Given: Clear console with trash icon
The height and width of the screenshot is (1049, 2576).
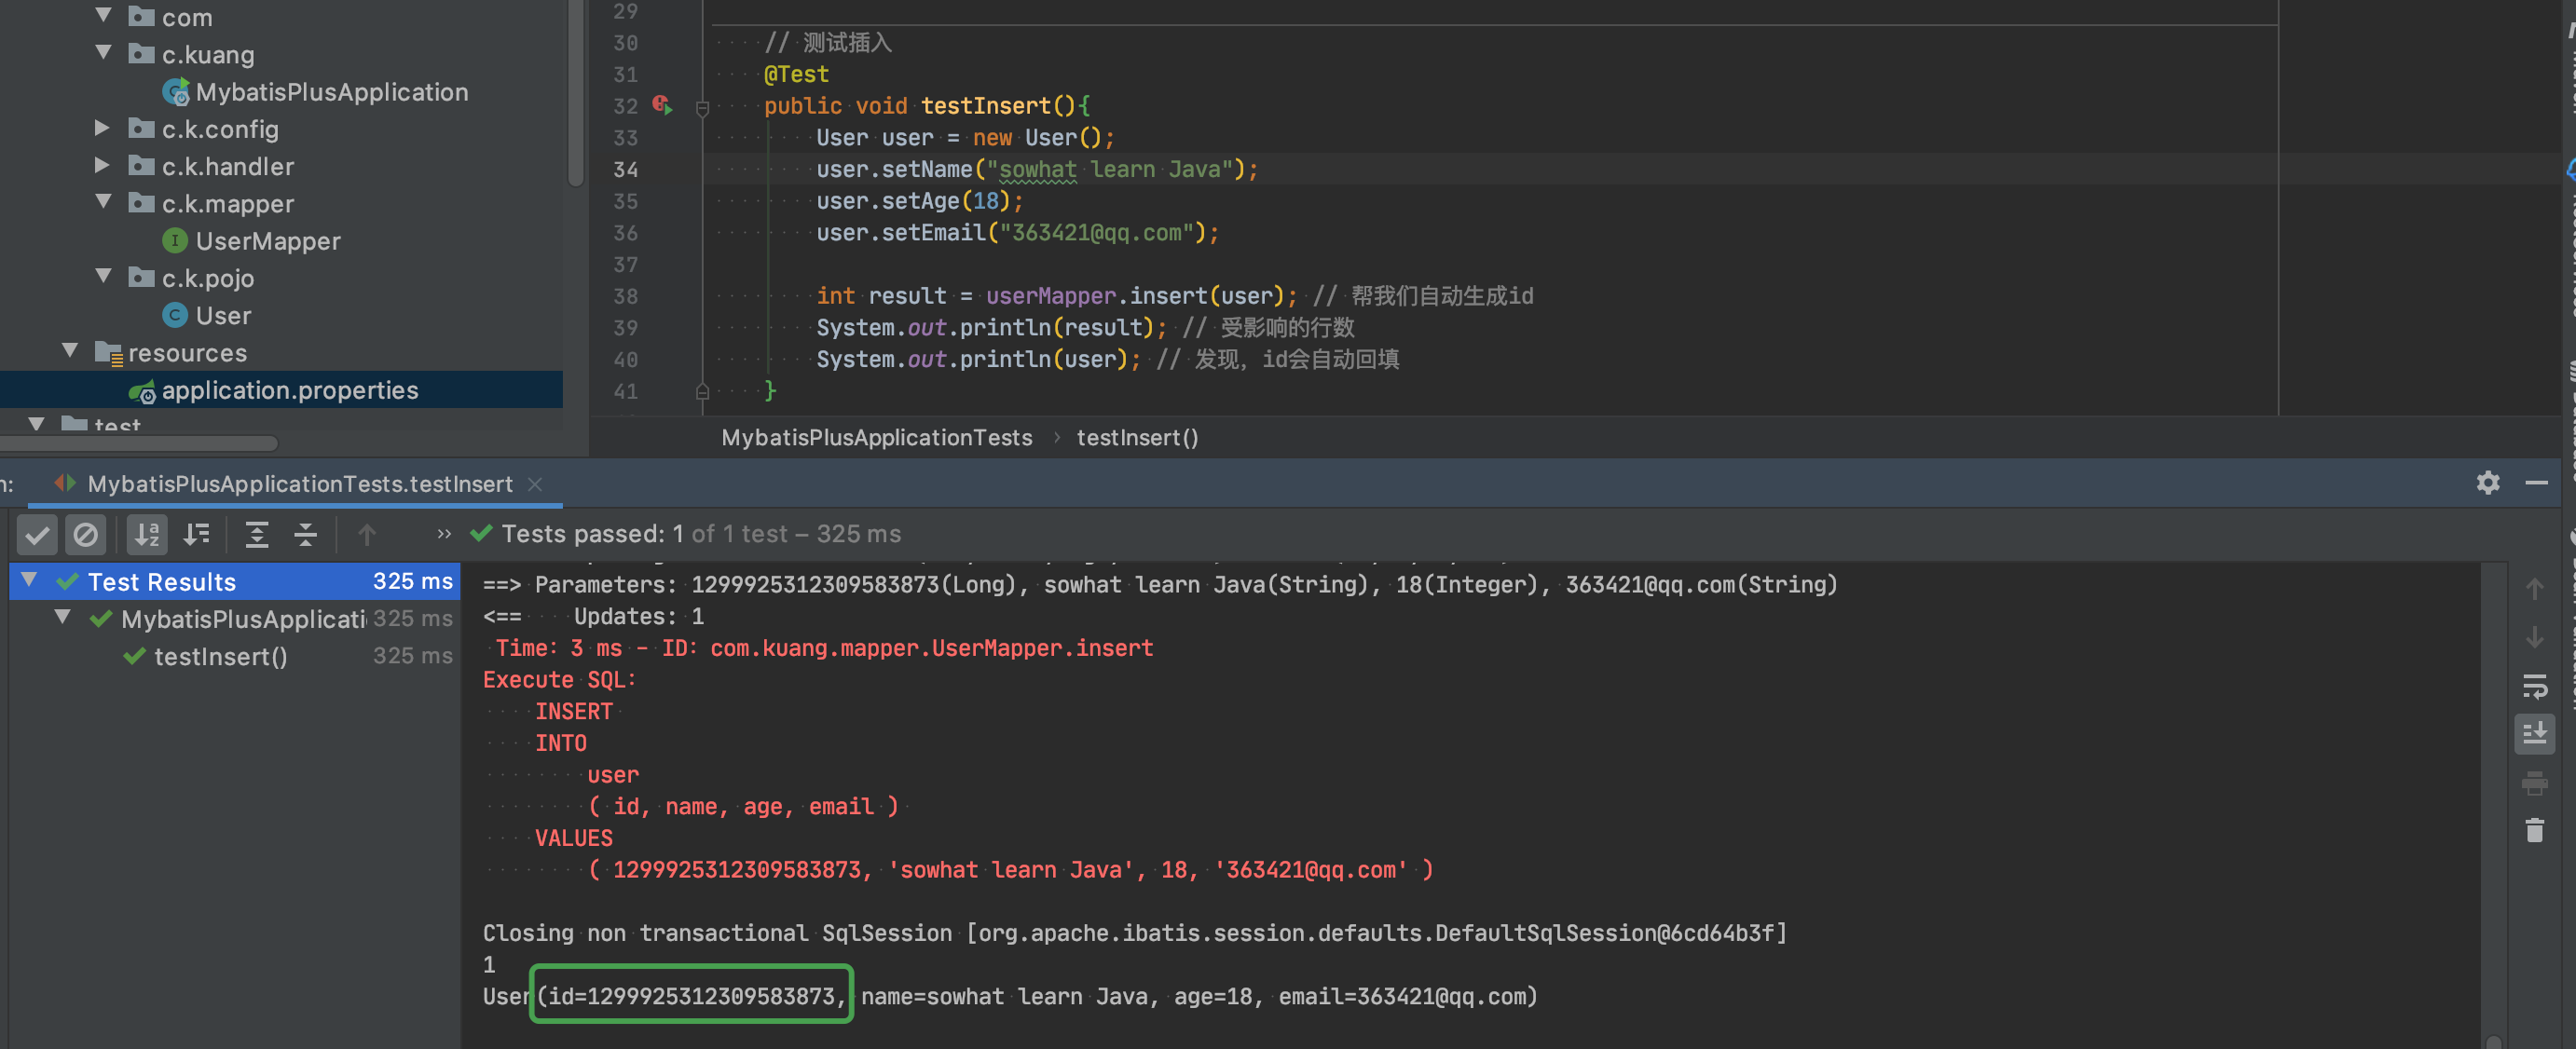Looking at the screenshot, I should coord(2534,831).
